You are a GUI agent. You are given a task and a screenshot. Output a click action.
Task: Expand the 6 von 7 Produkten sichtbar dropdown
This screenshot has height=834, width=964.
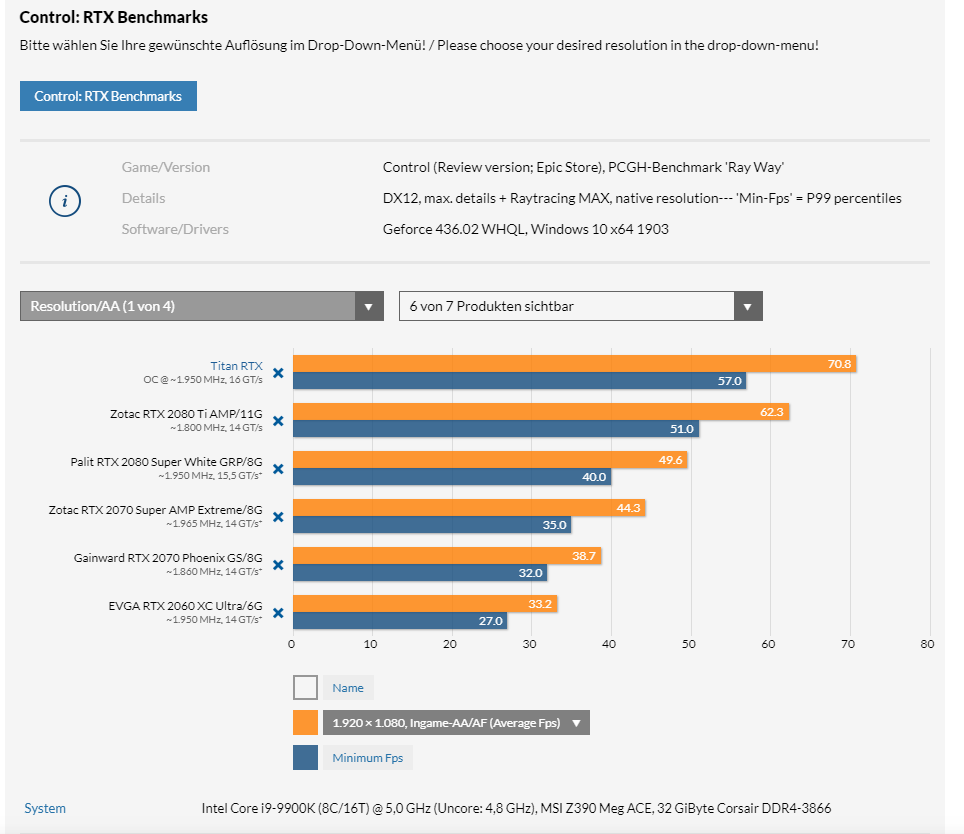748,306
